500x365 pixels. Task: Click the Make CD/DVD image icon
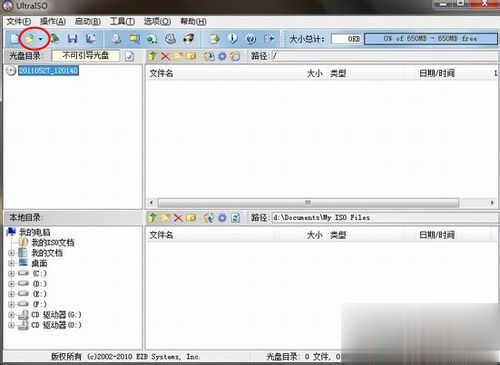tap(116, 39)
